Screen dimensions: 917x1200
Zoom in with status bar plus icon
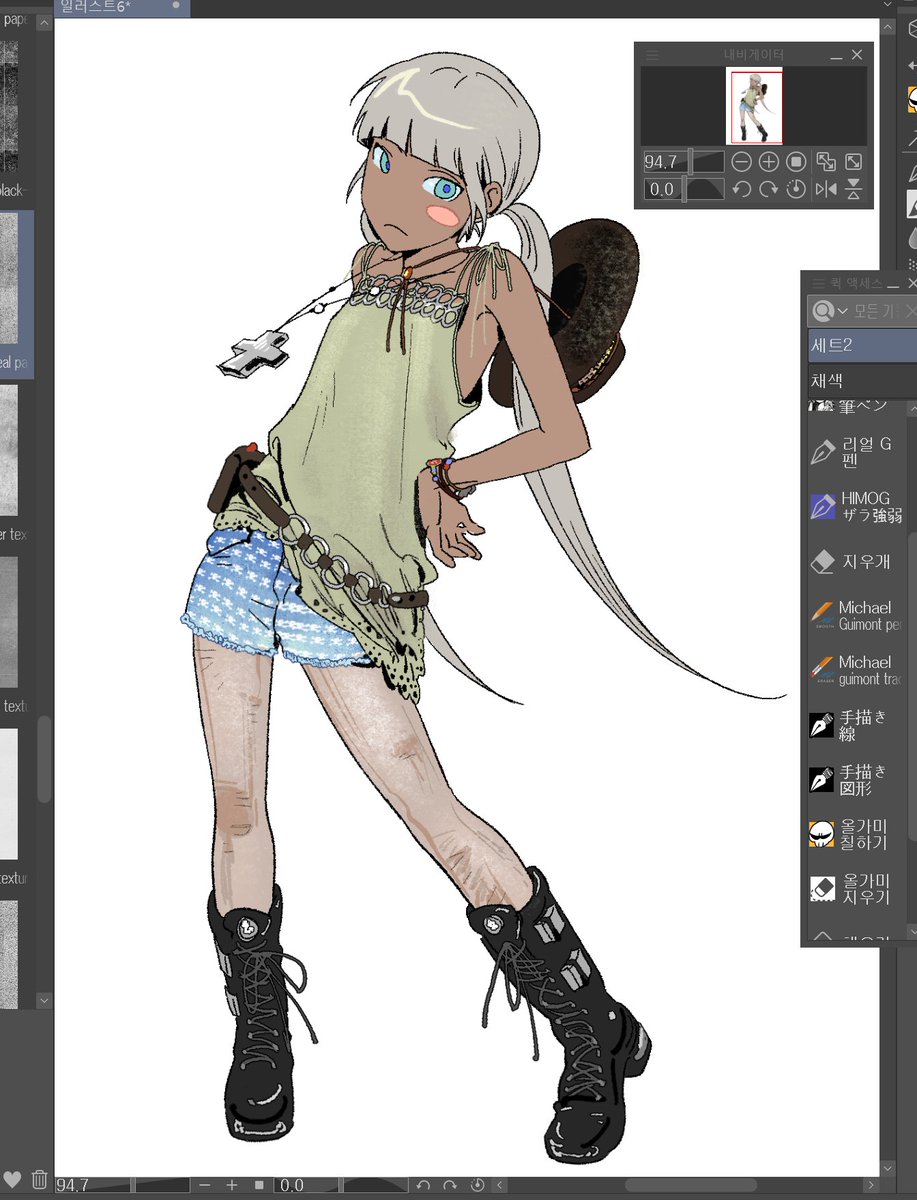click(x=232, y=1185)
